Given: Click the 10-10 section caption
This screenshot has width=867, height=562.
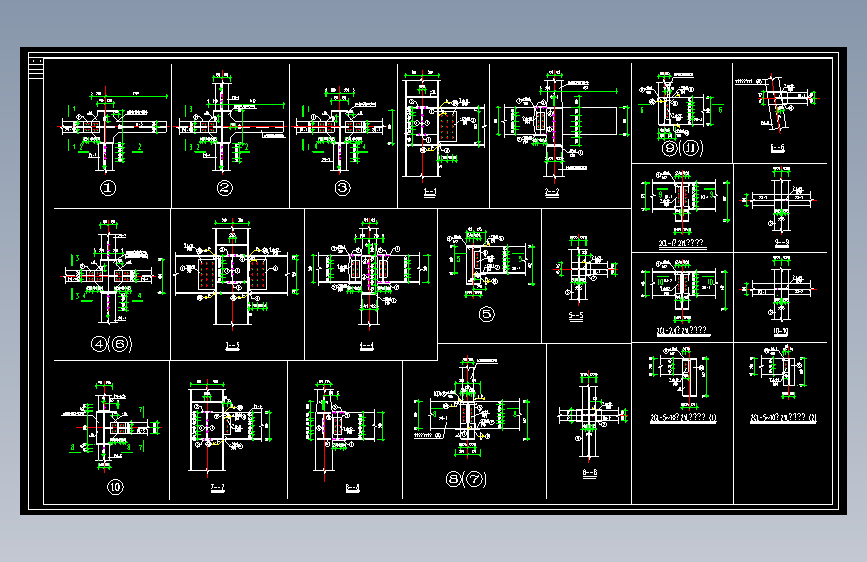Looking at the screenshot, I should point(781,331).
